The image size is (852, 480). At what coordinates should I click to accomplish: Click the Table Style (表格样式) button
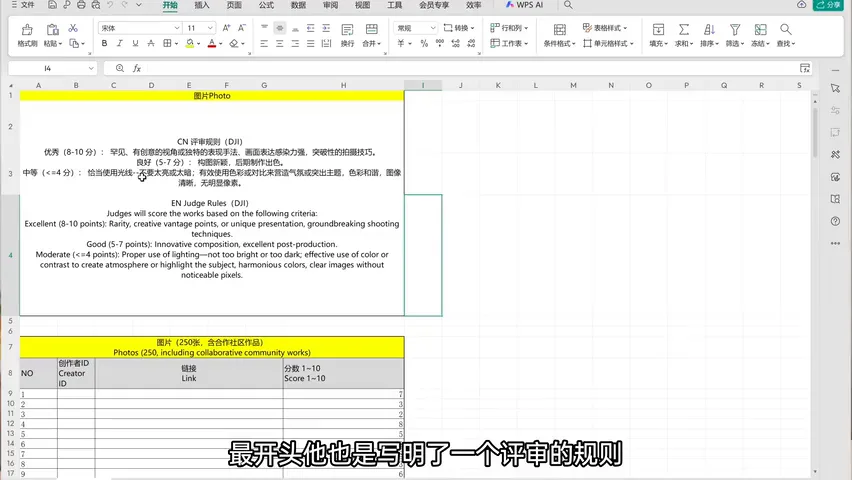[605, 28]
